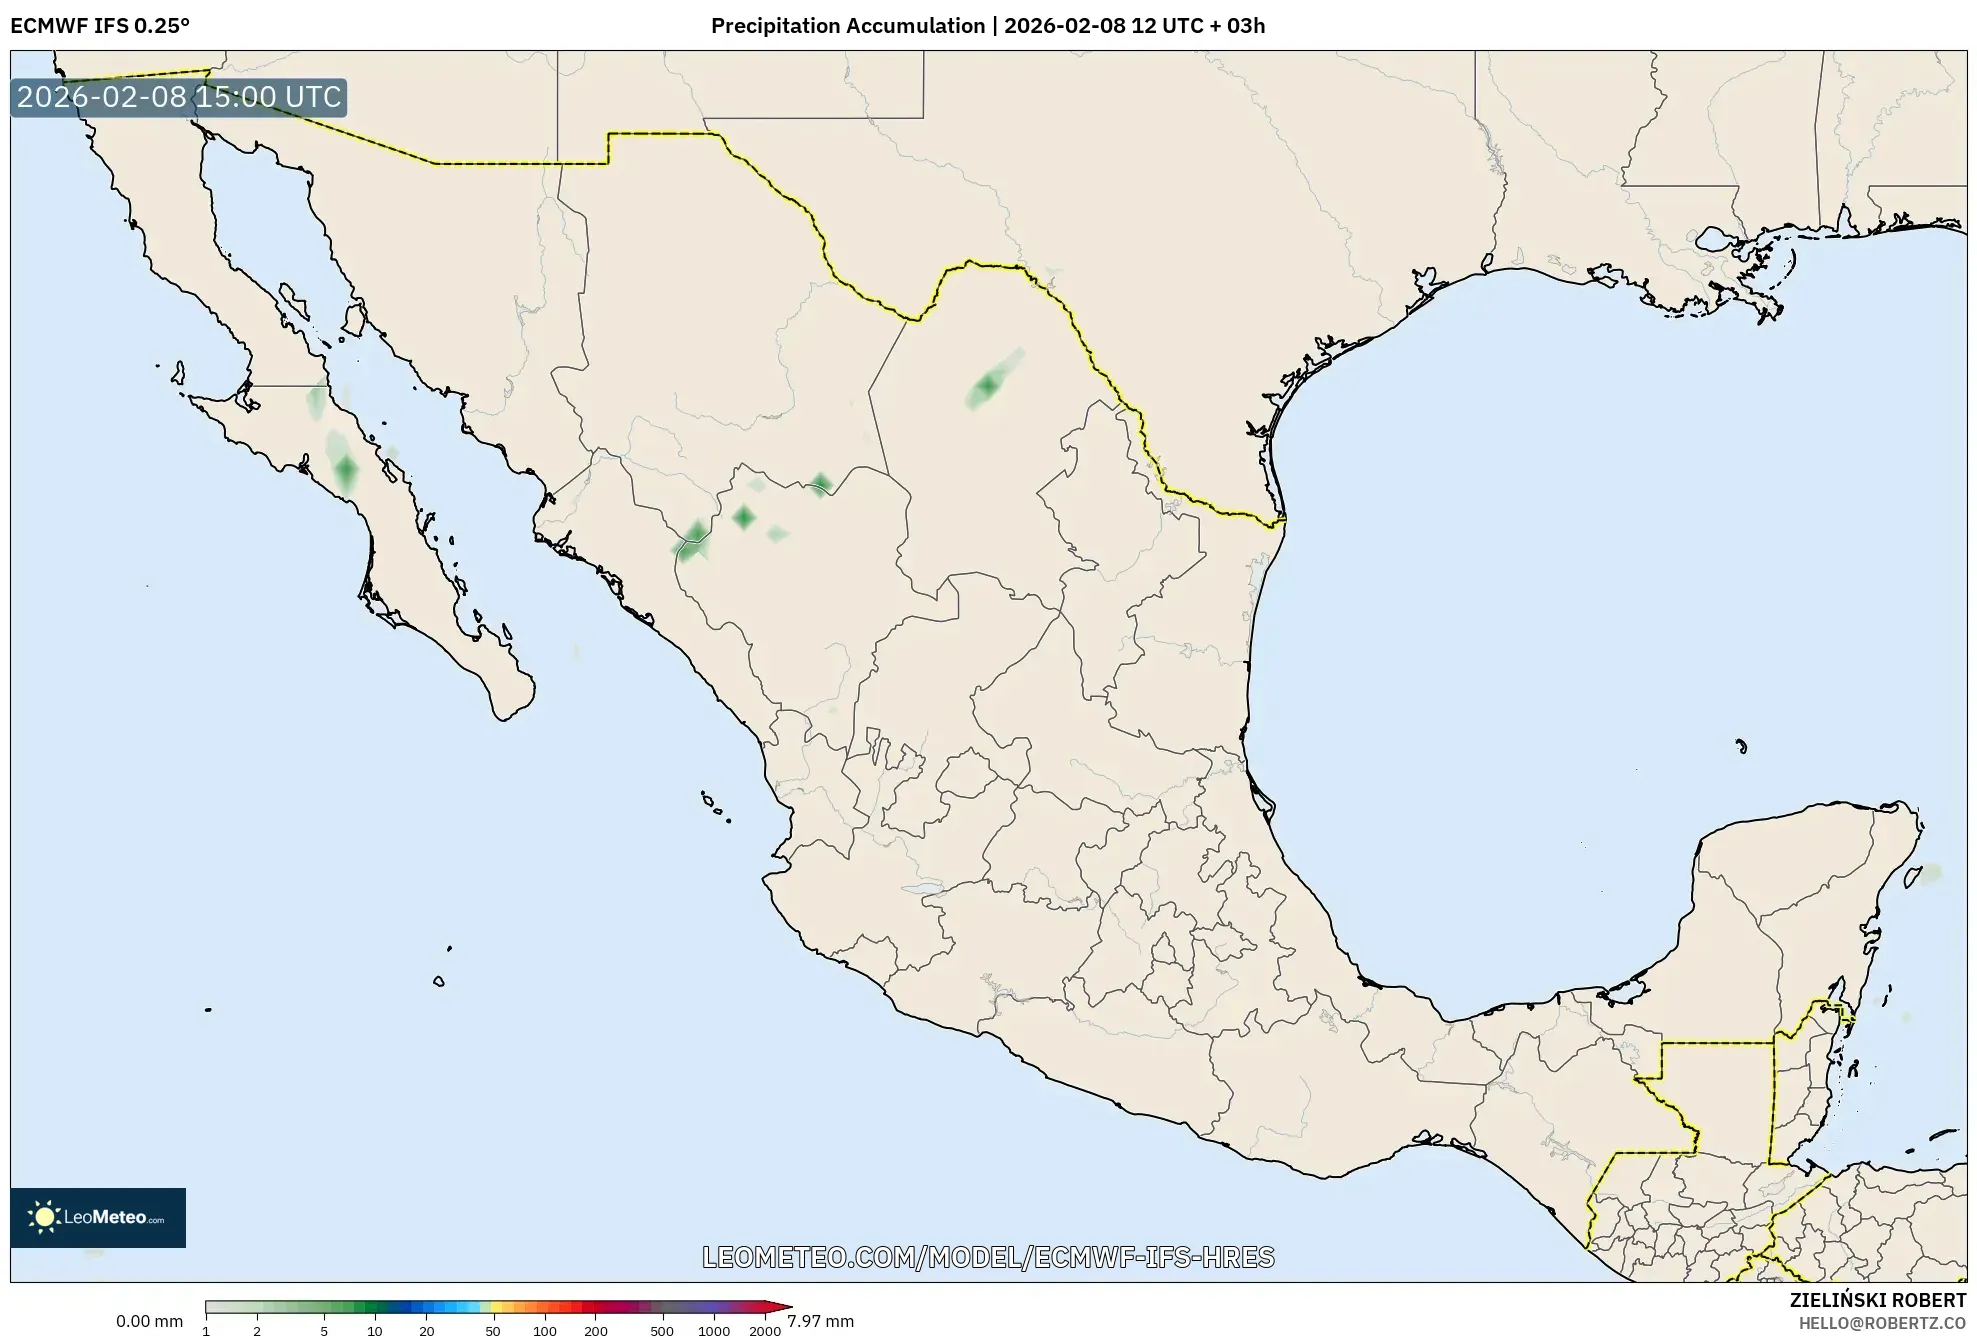The height and width of the screenshot is (1338, 1977).
Task: Expand the .com suffix on LeoMeteo logo
Action: tap(157, 1222)
